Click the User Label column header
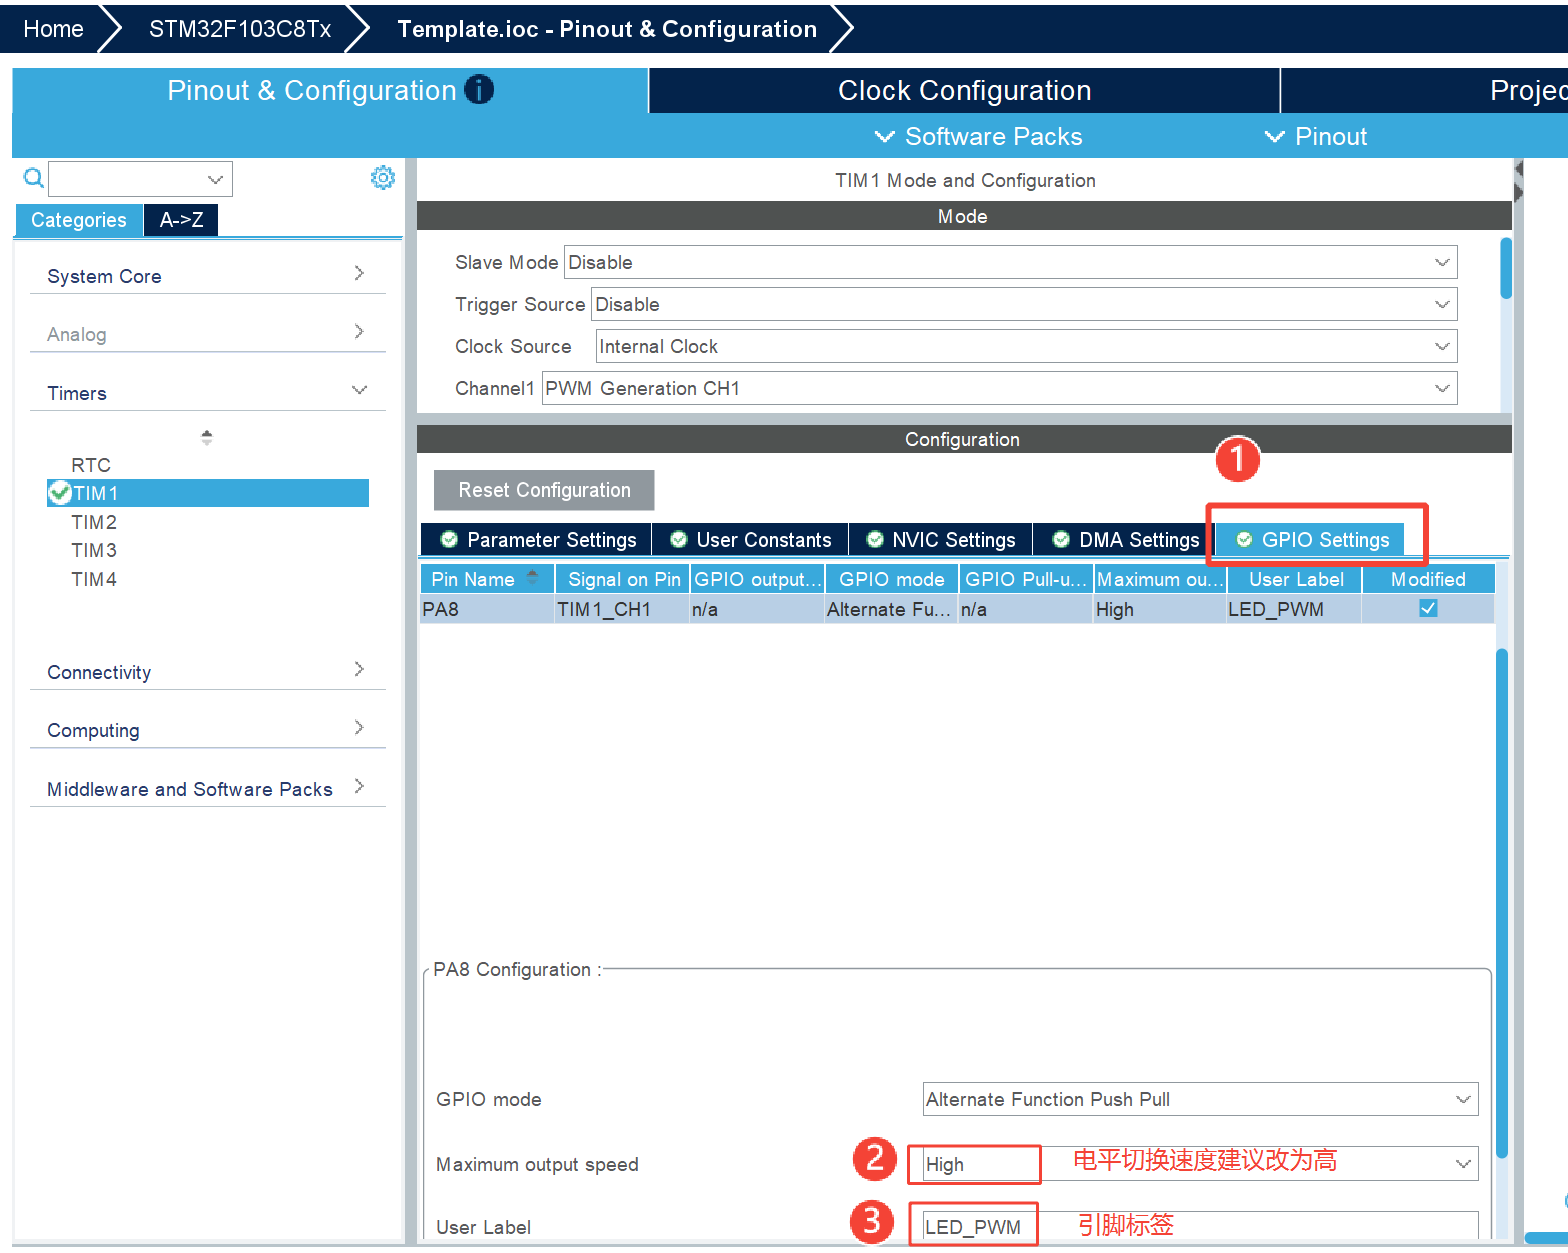Viewport: 1568px width, 1253px height. click(x=1296, y=579)
